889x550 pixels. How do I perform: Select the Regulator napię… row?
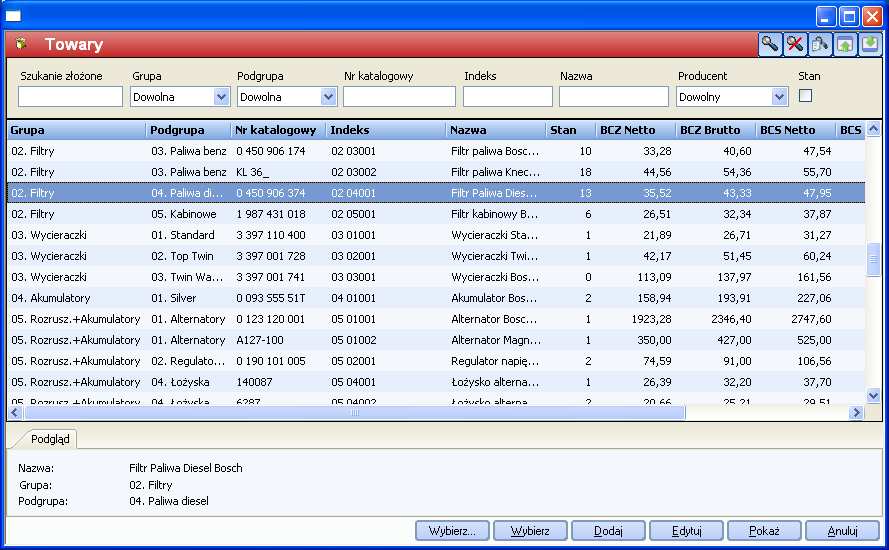coord(435,361)
